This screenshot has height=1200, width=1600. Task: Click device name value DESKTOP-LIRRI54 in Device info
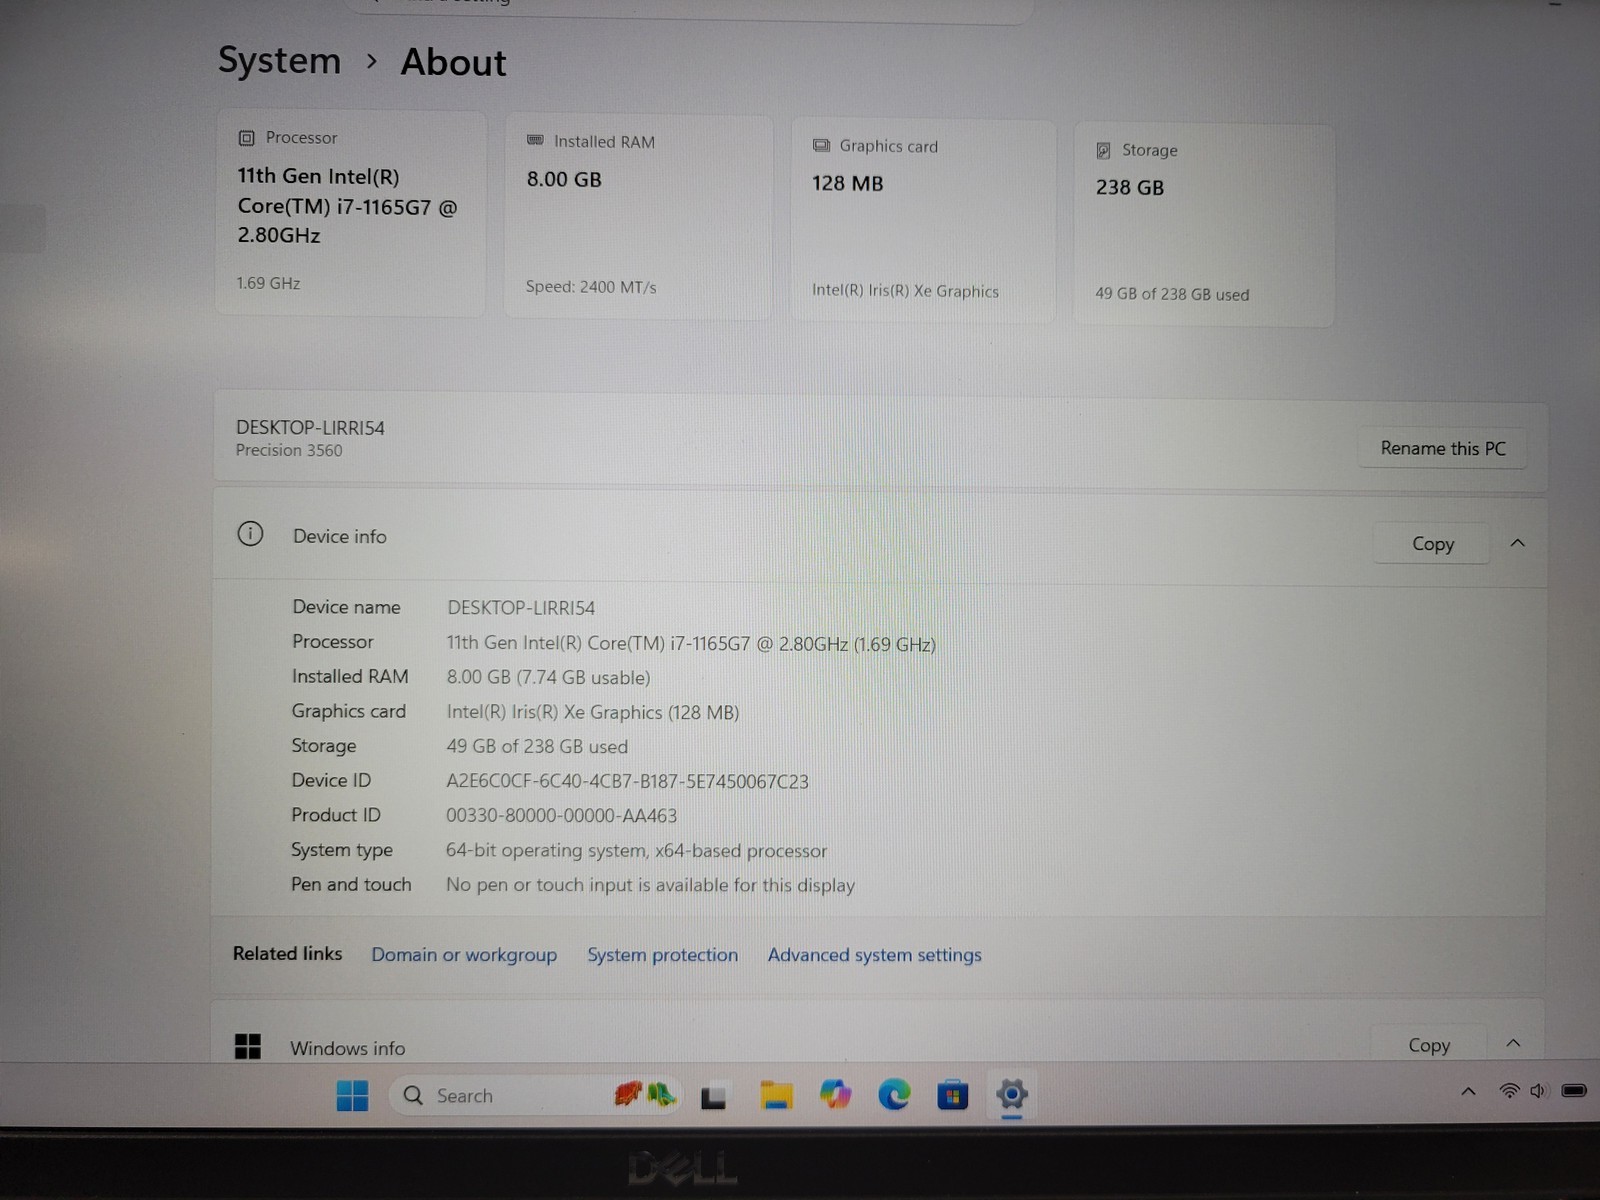pos(521,608)
